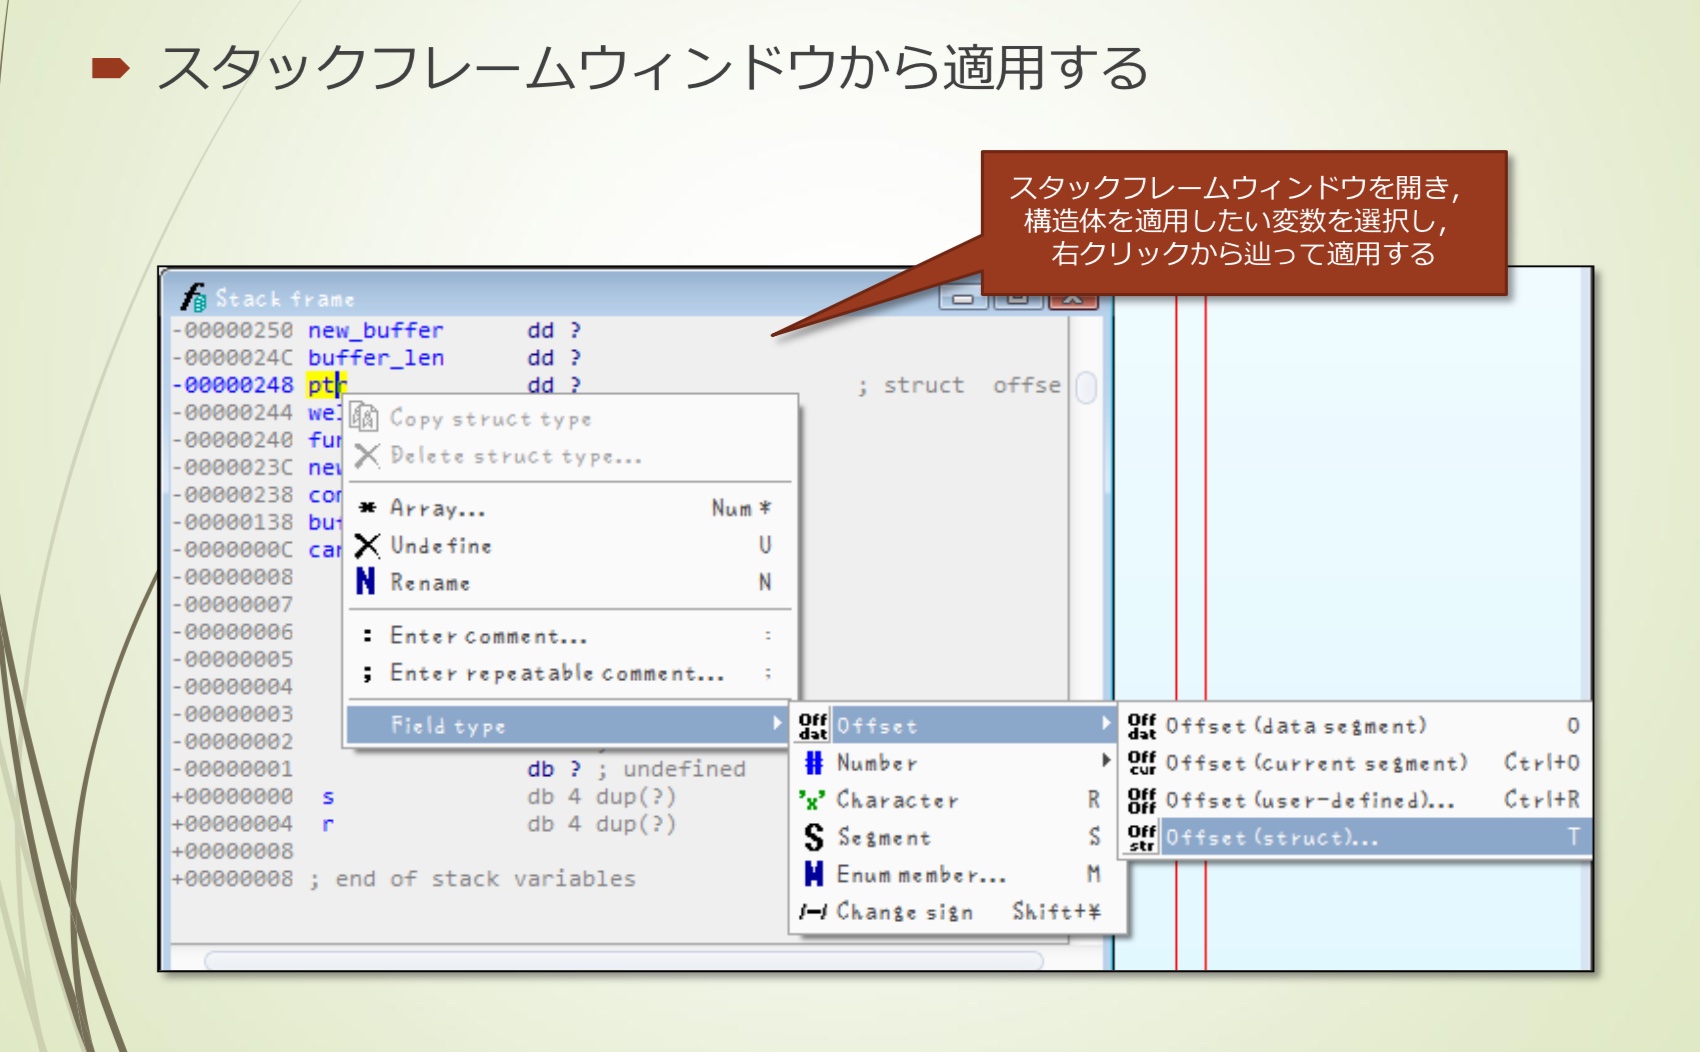Image resolution: width=1700 pixels, height=1052 pixels.
Task: Click the Offset (current segment) icon
Action: click(1141, 763)
